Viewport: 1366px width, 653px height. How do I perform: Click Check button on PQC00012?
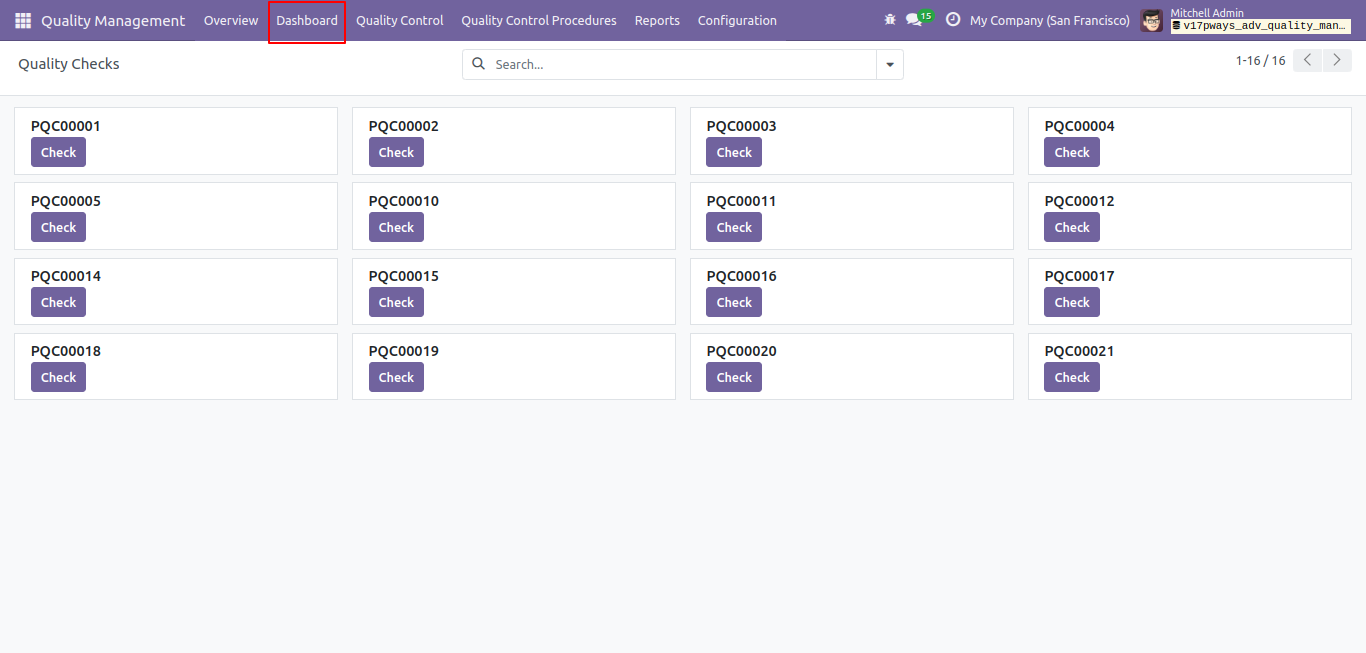[x=1072, y=227]
